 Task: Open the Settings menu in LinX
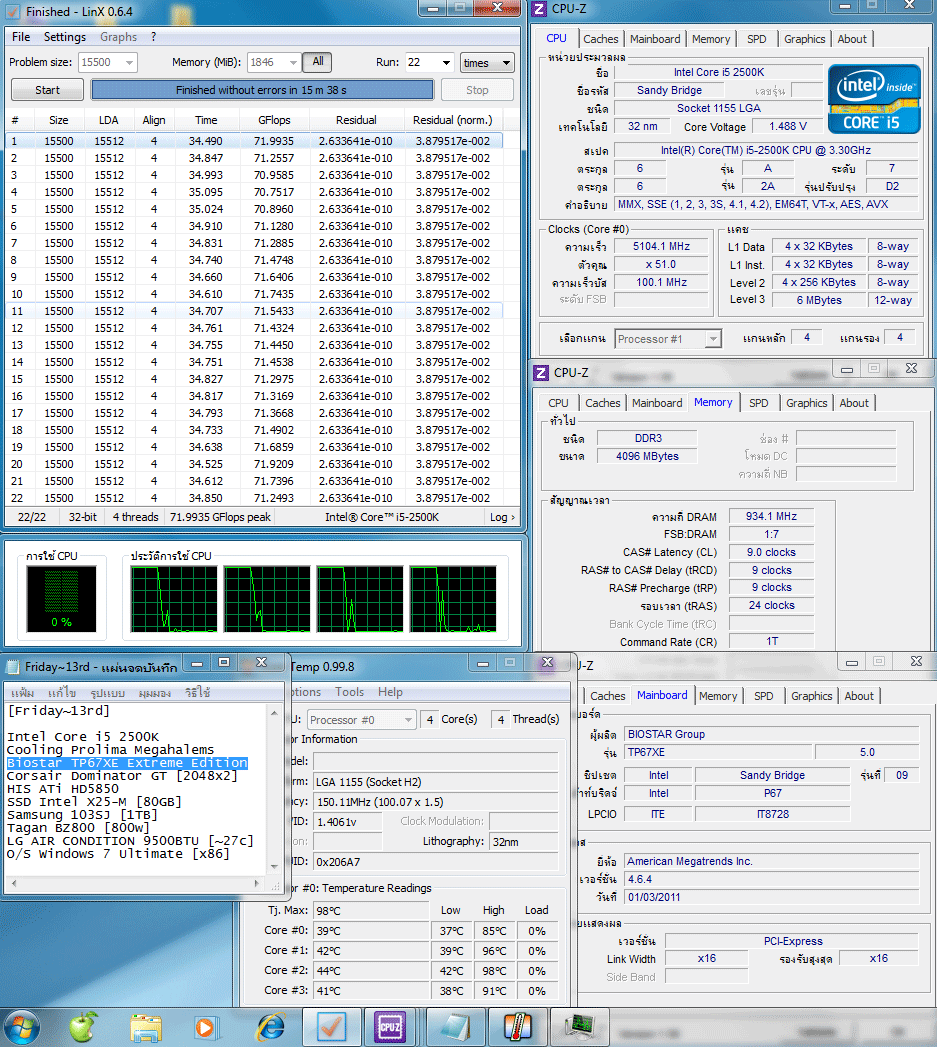[x=65, y=37]
